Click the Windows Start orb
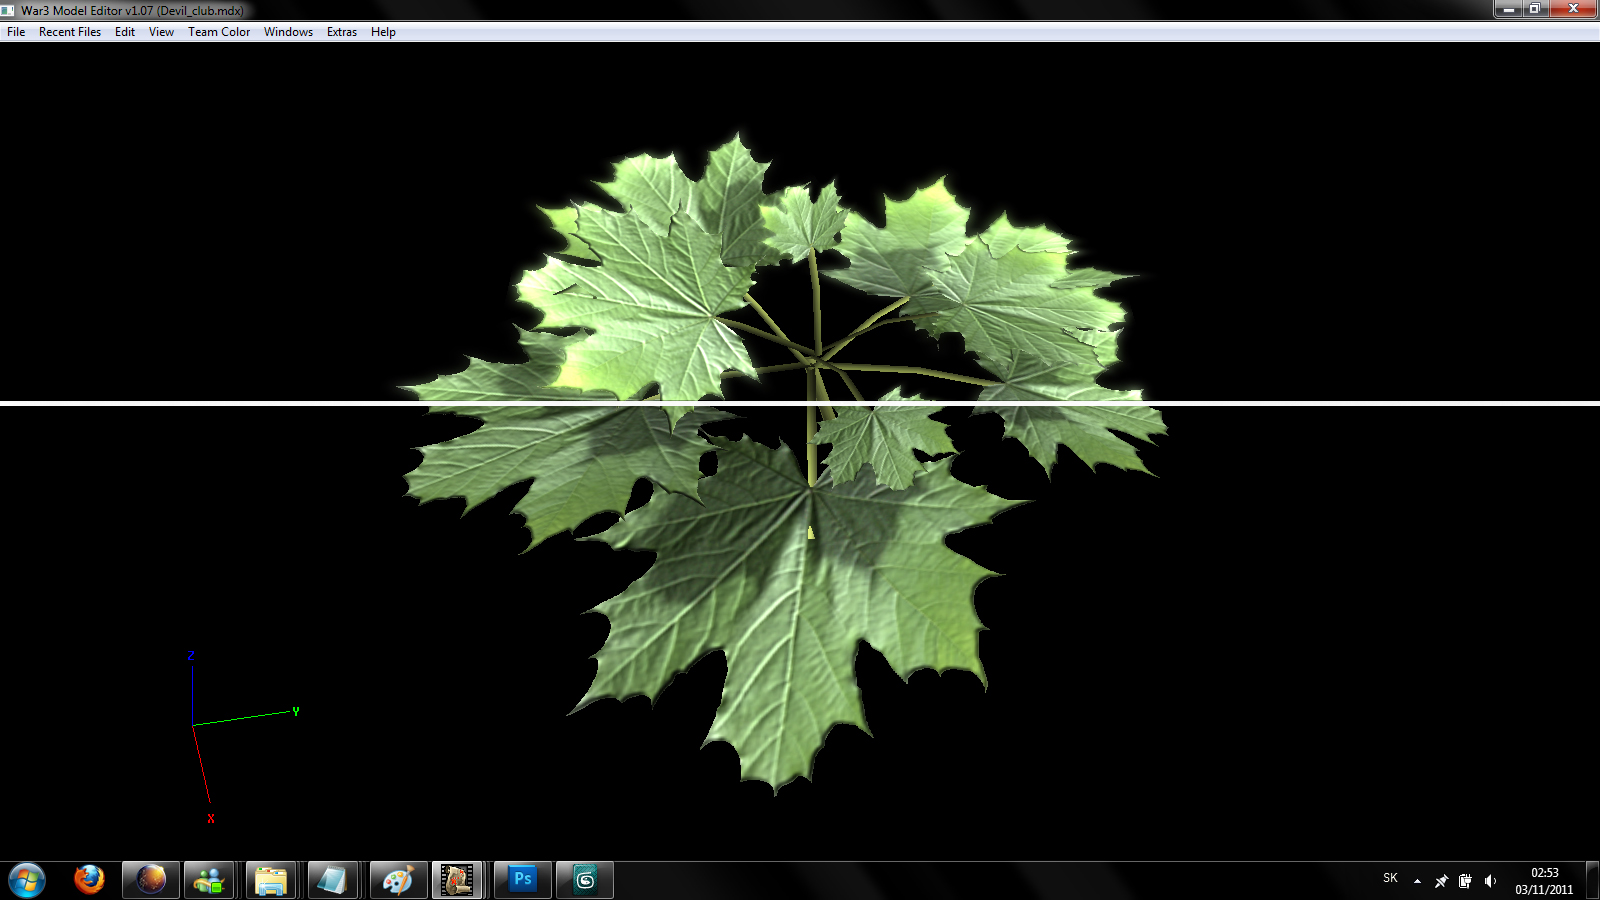The width and height of the screenshot is (1600, 900). pos(27,880)
